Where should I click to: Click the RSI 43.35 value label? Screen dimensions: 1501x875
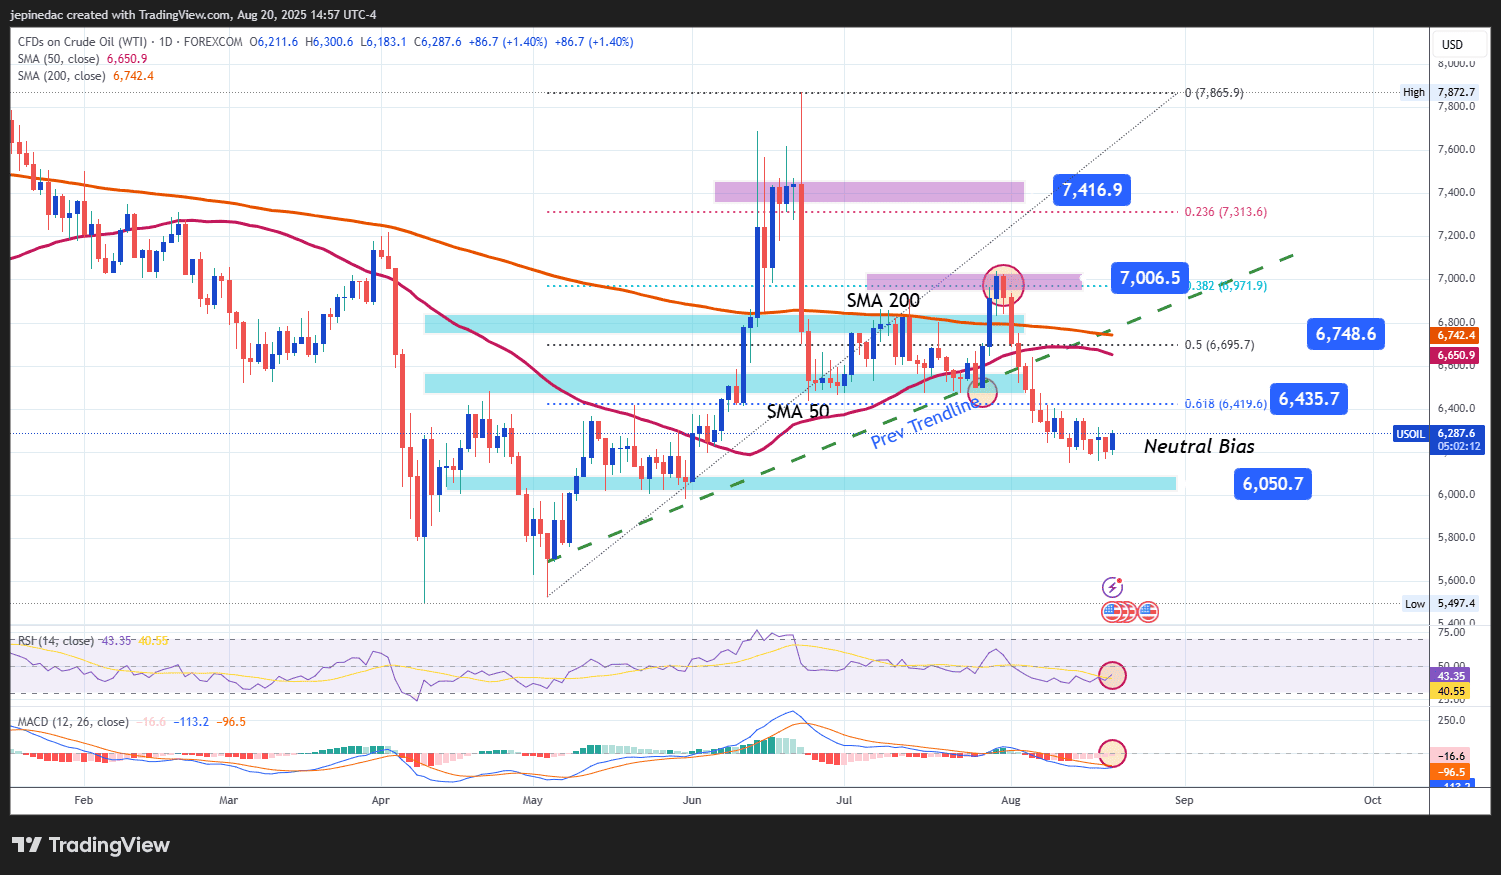point(1449,676)
